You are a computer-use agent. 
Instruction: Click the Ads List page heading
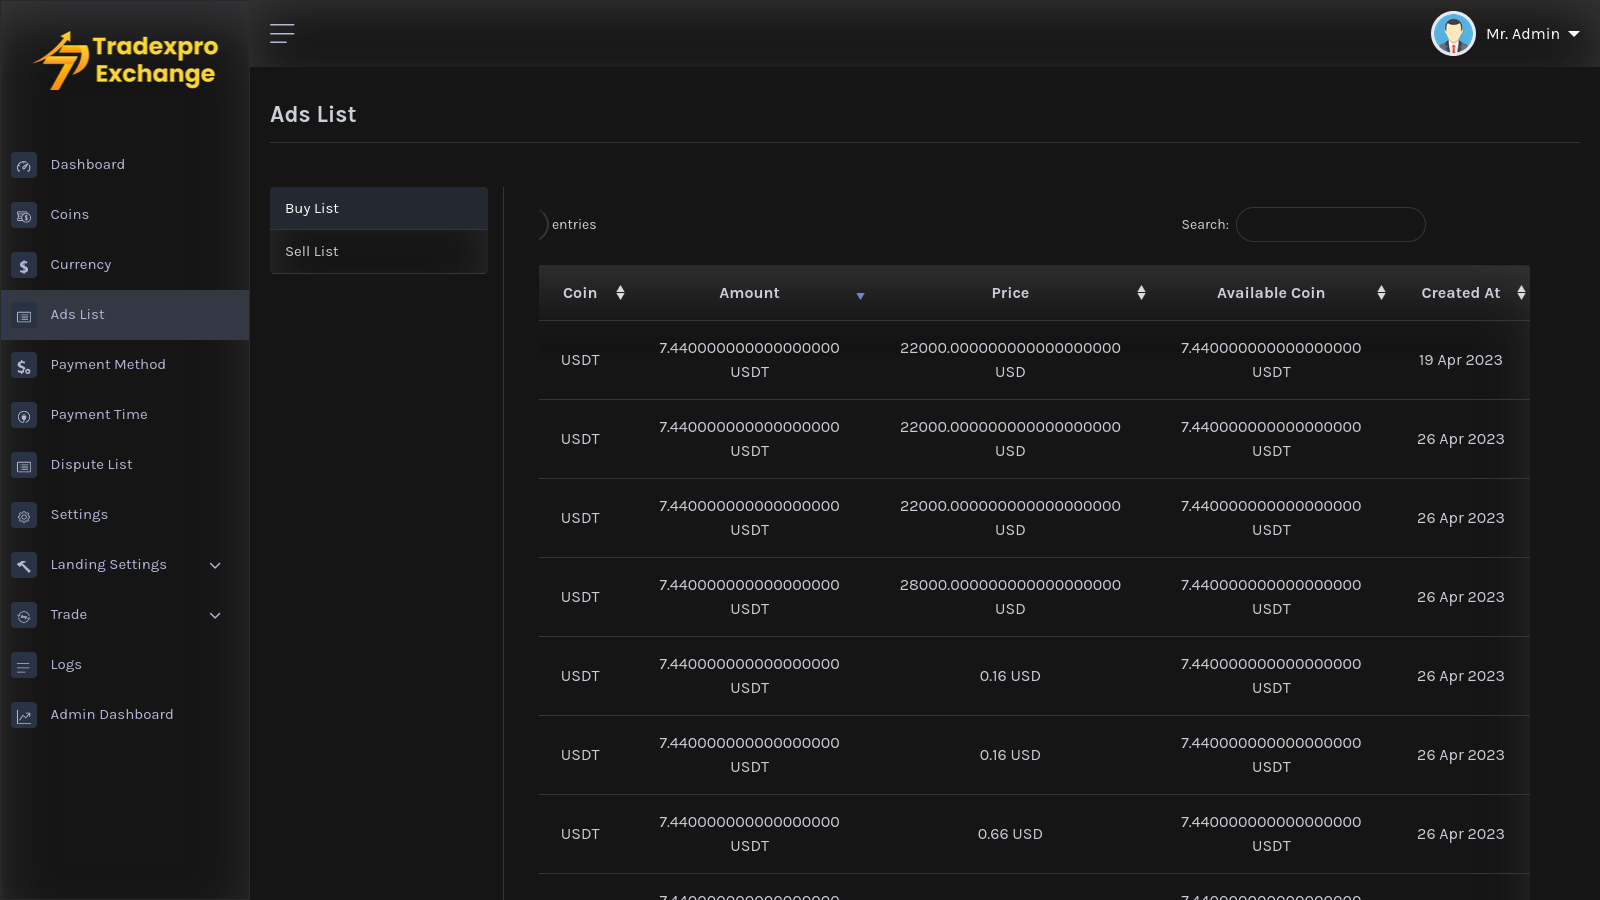click(313, 115)
